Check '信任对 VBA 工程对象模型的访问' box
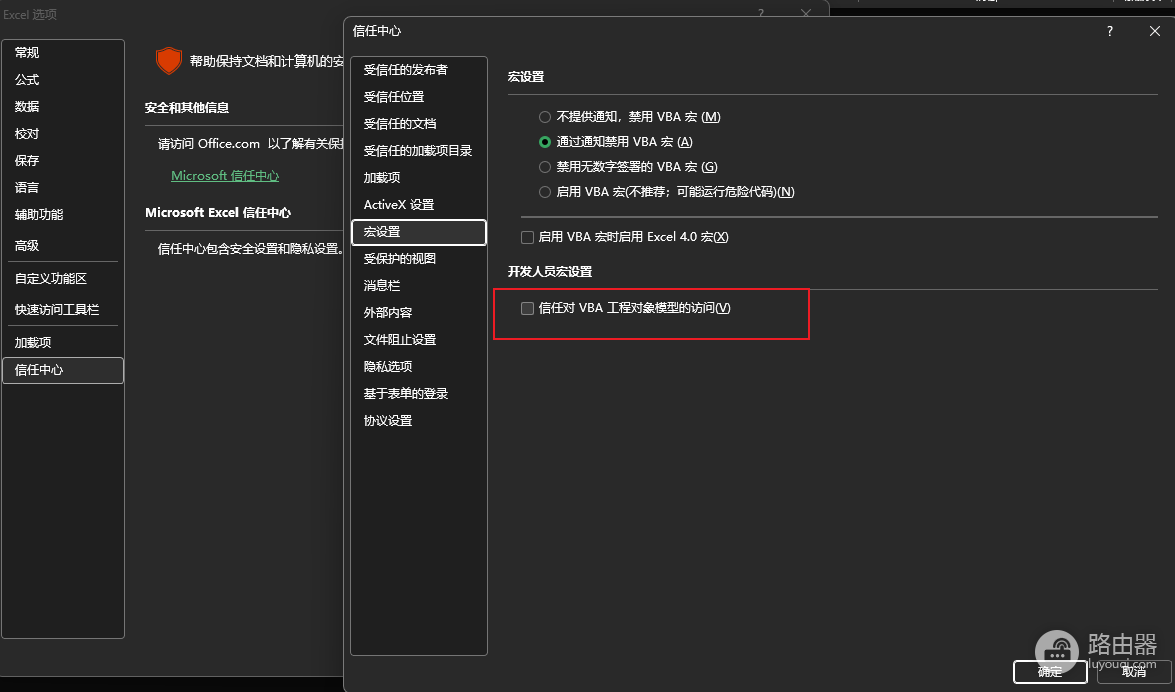 pos(528,308)
